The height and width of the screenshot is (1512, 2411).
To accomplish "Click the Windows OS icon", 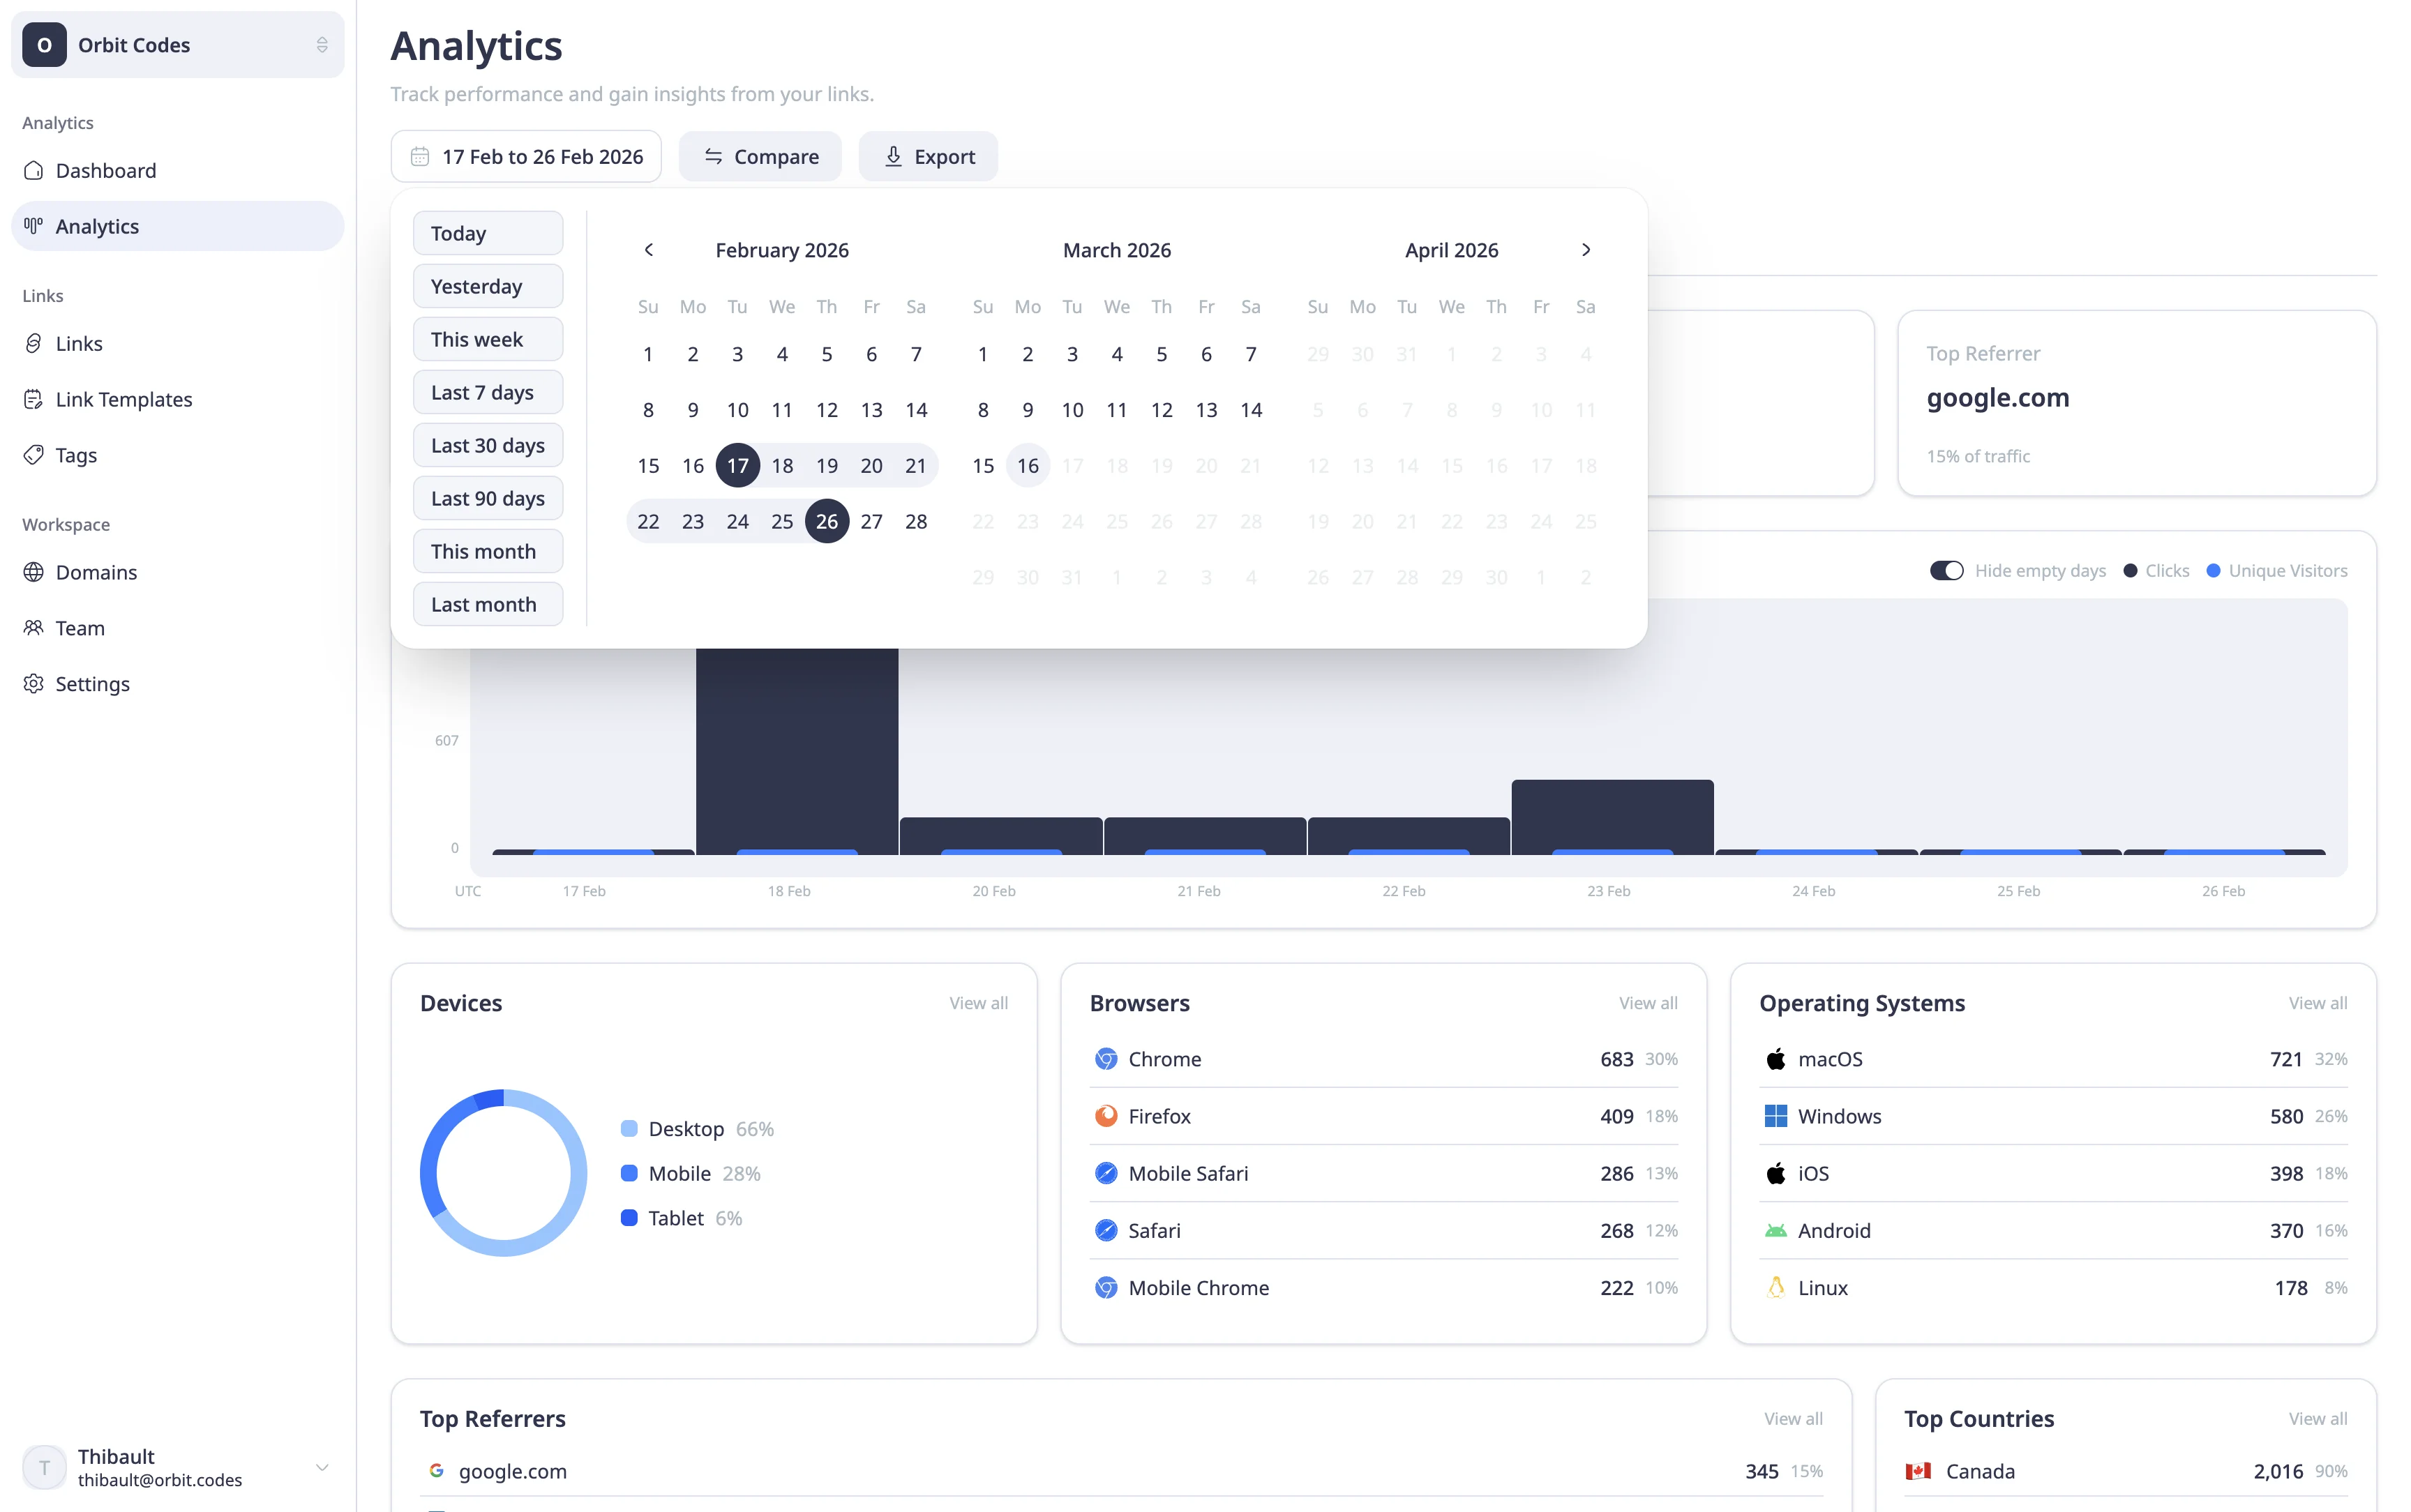I will [1776, 1116].
